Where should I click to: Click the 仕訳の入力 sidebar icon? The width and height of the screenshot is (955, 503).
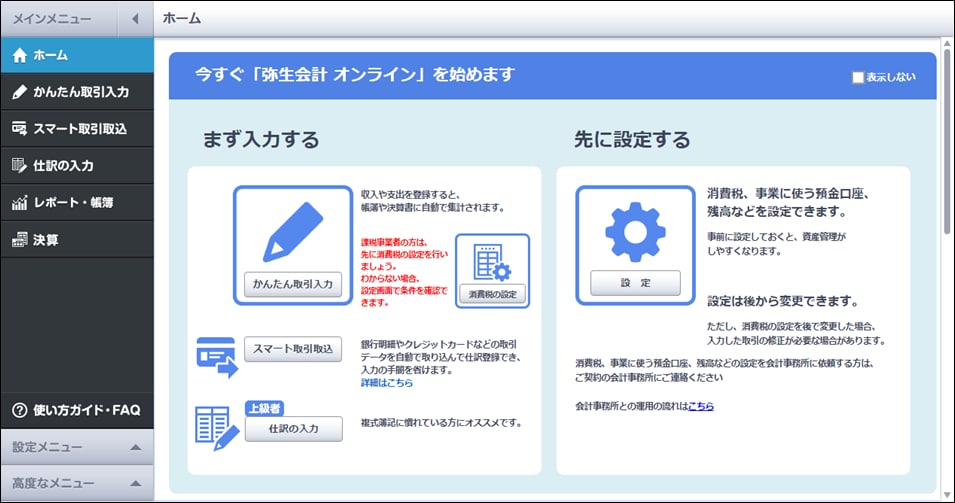click(19, 166)
